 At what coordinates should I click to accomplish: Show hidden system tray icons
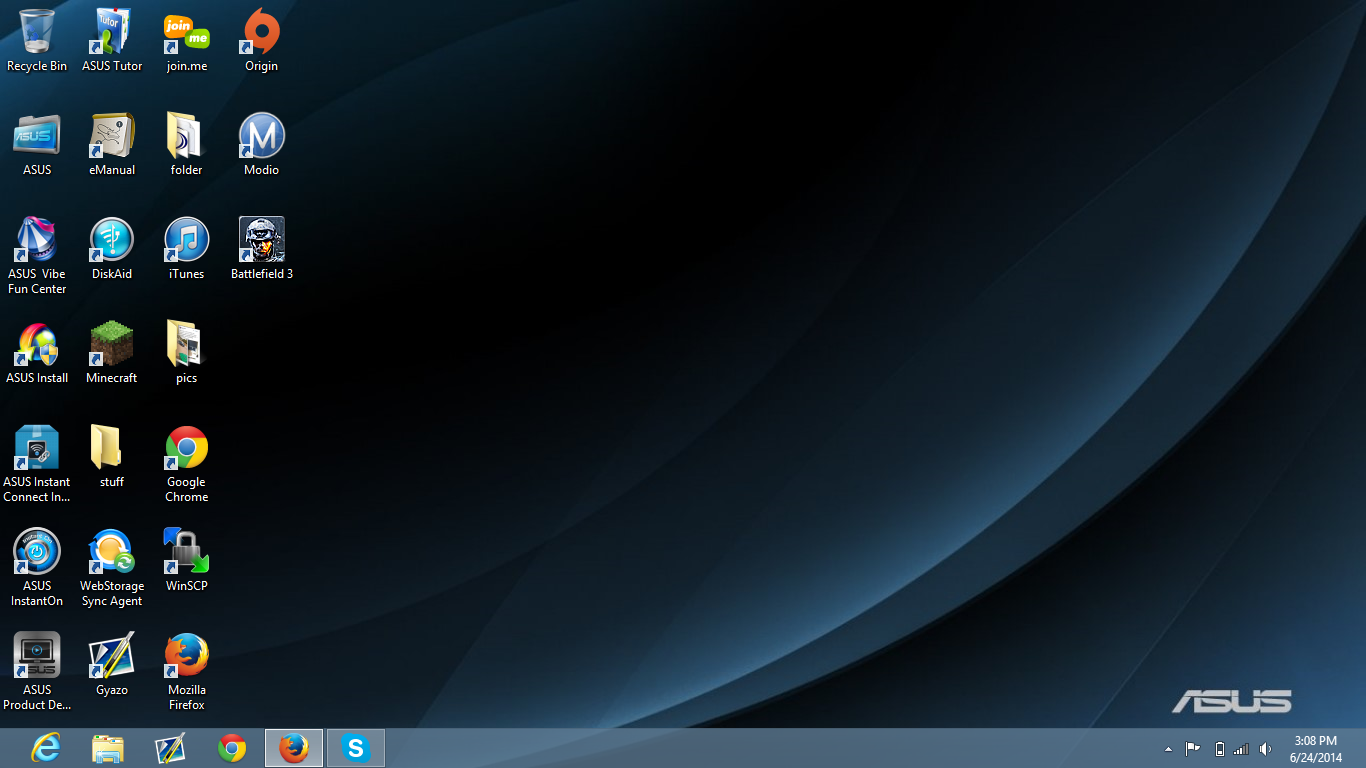tap(1168, 749)
